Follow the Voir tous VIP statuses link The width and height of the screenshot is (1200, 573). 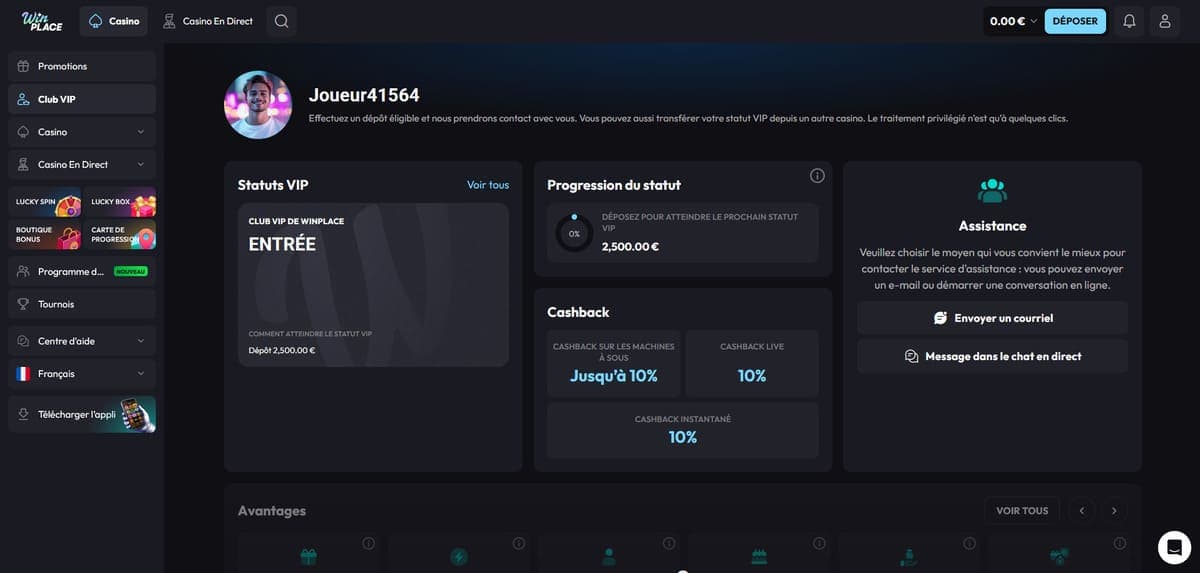488,185
